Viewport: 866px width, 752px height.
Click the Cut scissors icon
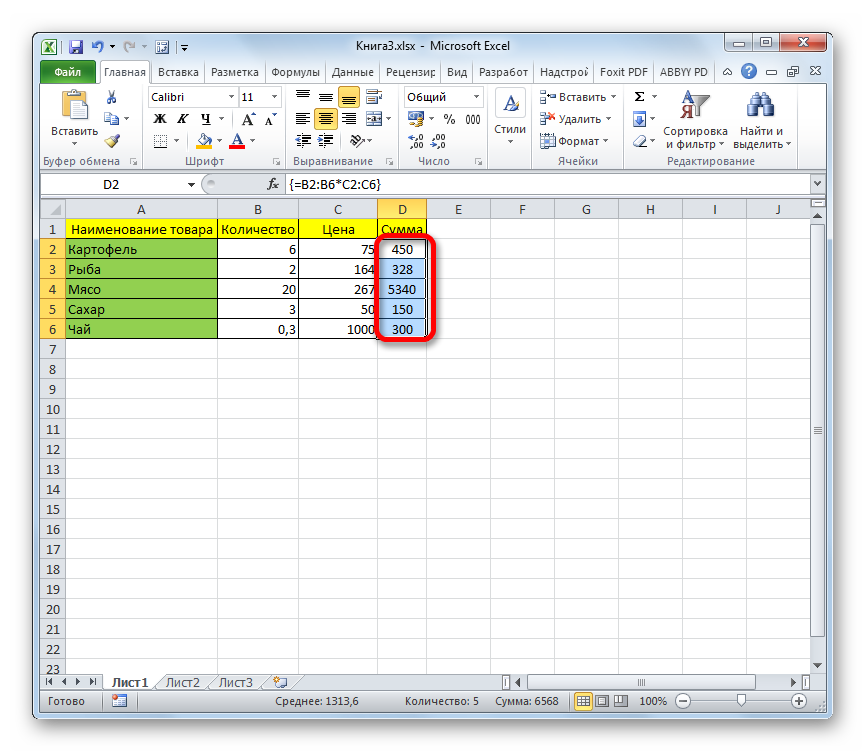point(112,97)
